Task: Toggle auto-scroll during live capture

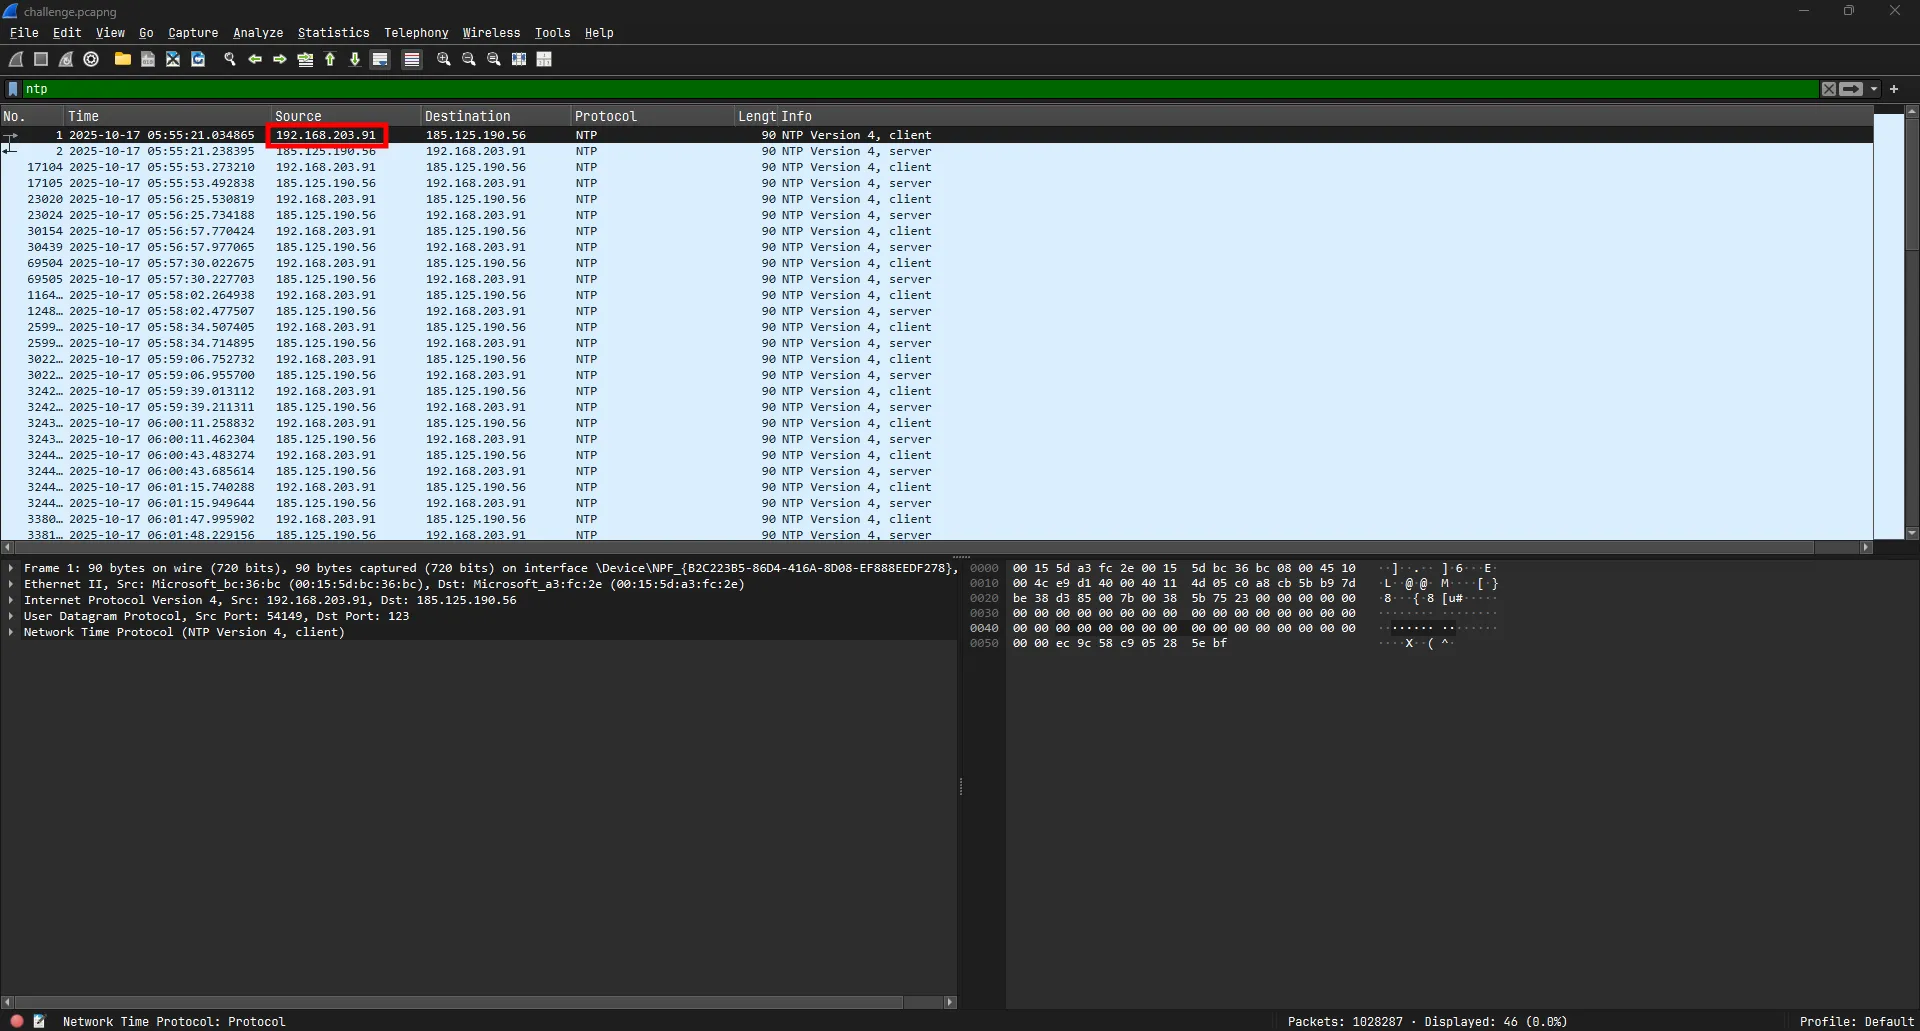Action: tap(380, 60)
